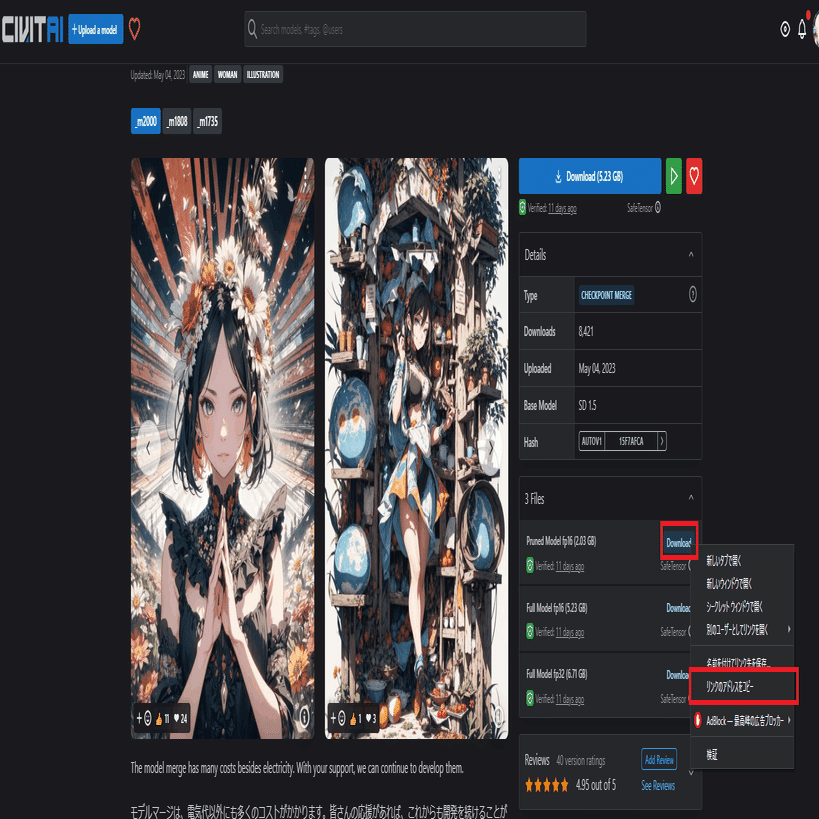This screenshot has height=819, width=819.
Task: Click the download count 8,421
Action: pyautogui.click(x=586, y=331)
